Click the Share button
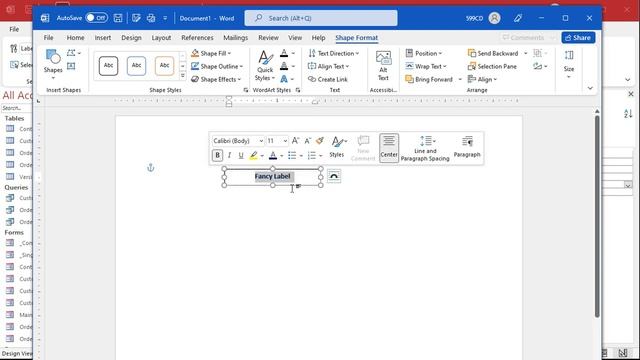This screenshot has height=360, width=640. [x=578, y=38]
